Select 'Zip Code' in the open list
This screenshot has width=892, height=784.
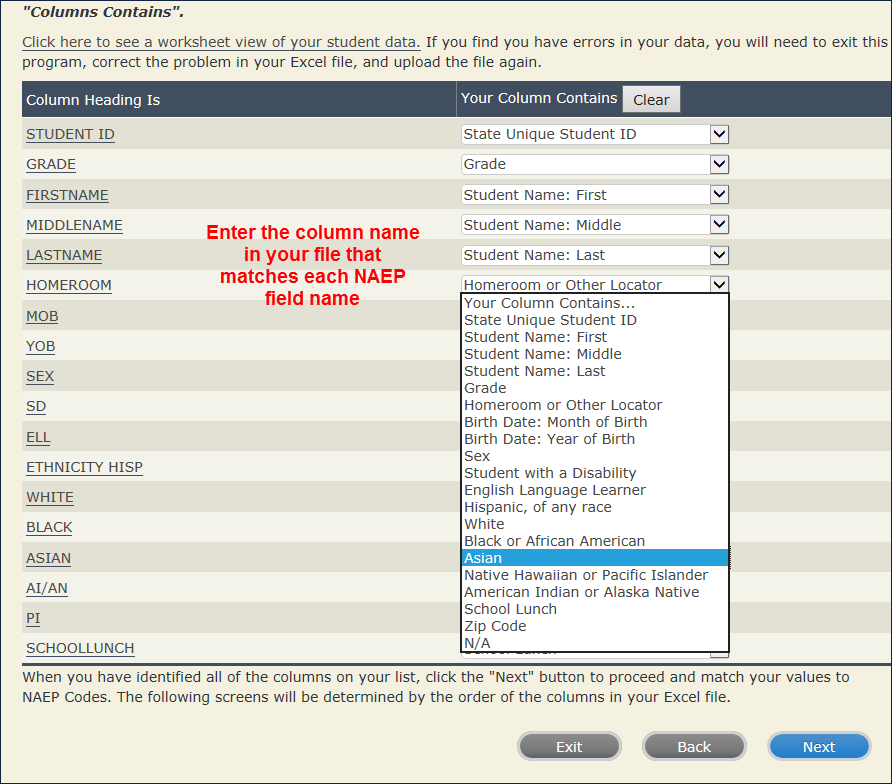tap(595, 626)
